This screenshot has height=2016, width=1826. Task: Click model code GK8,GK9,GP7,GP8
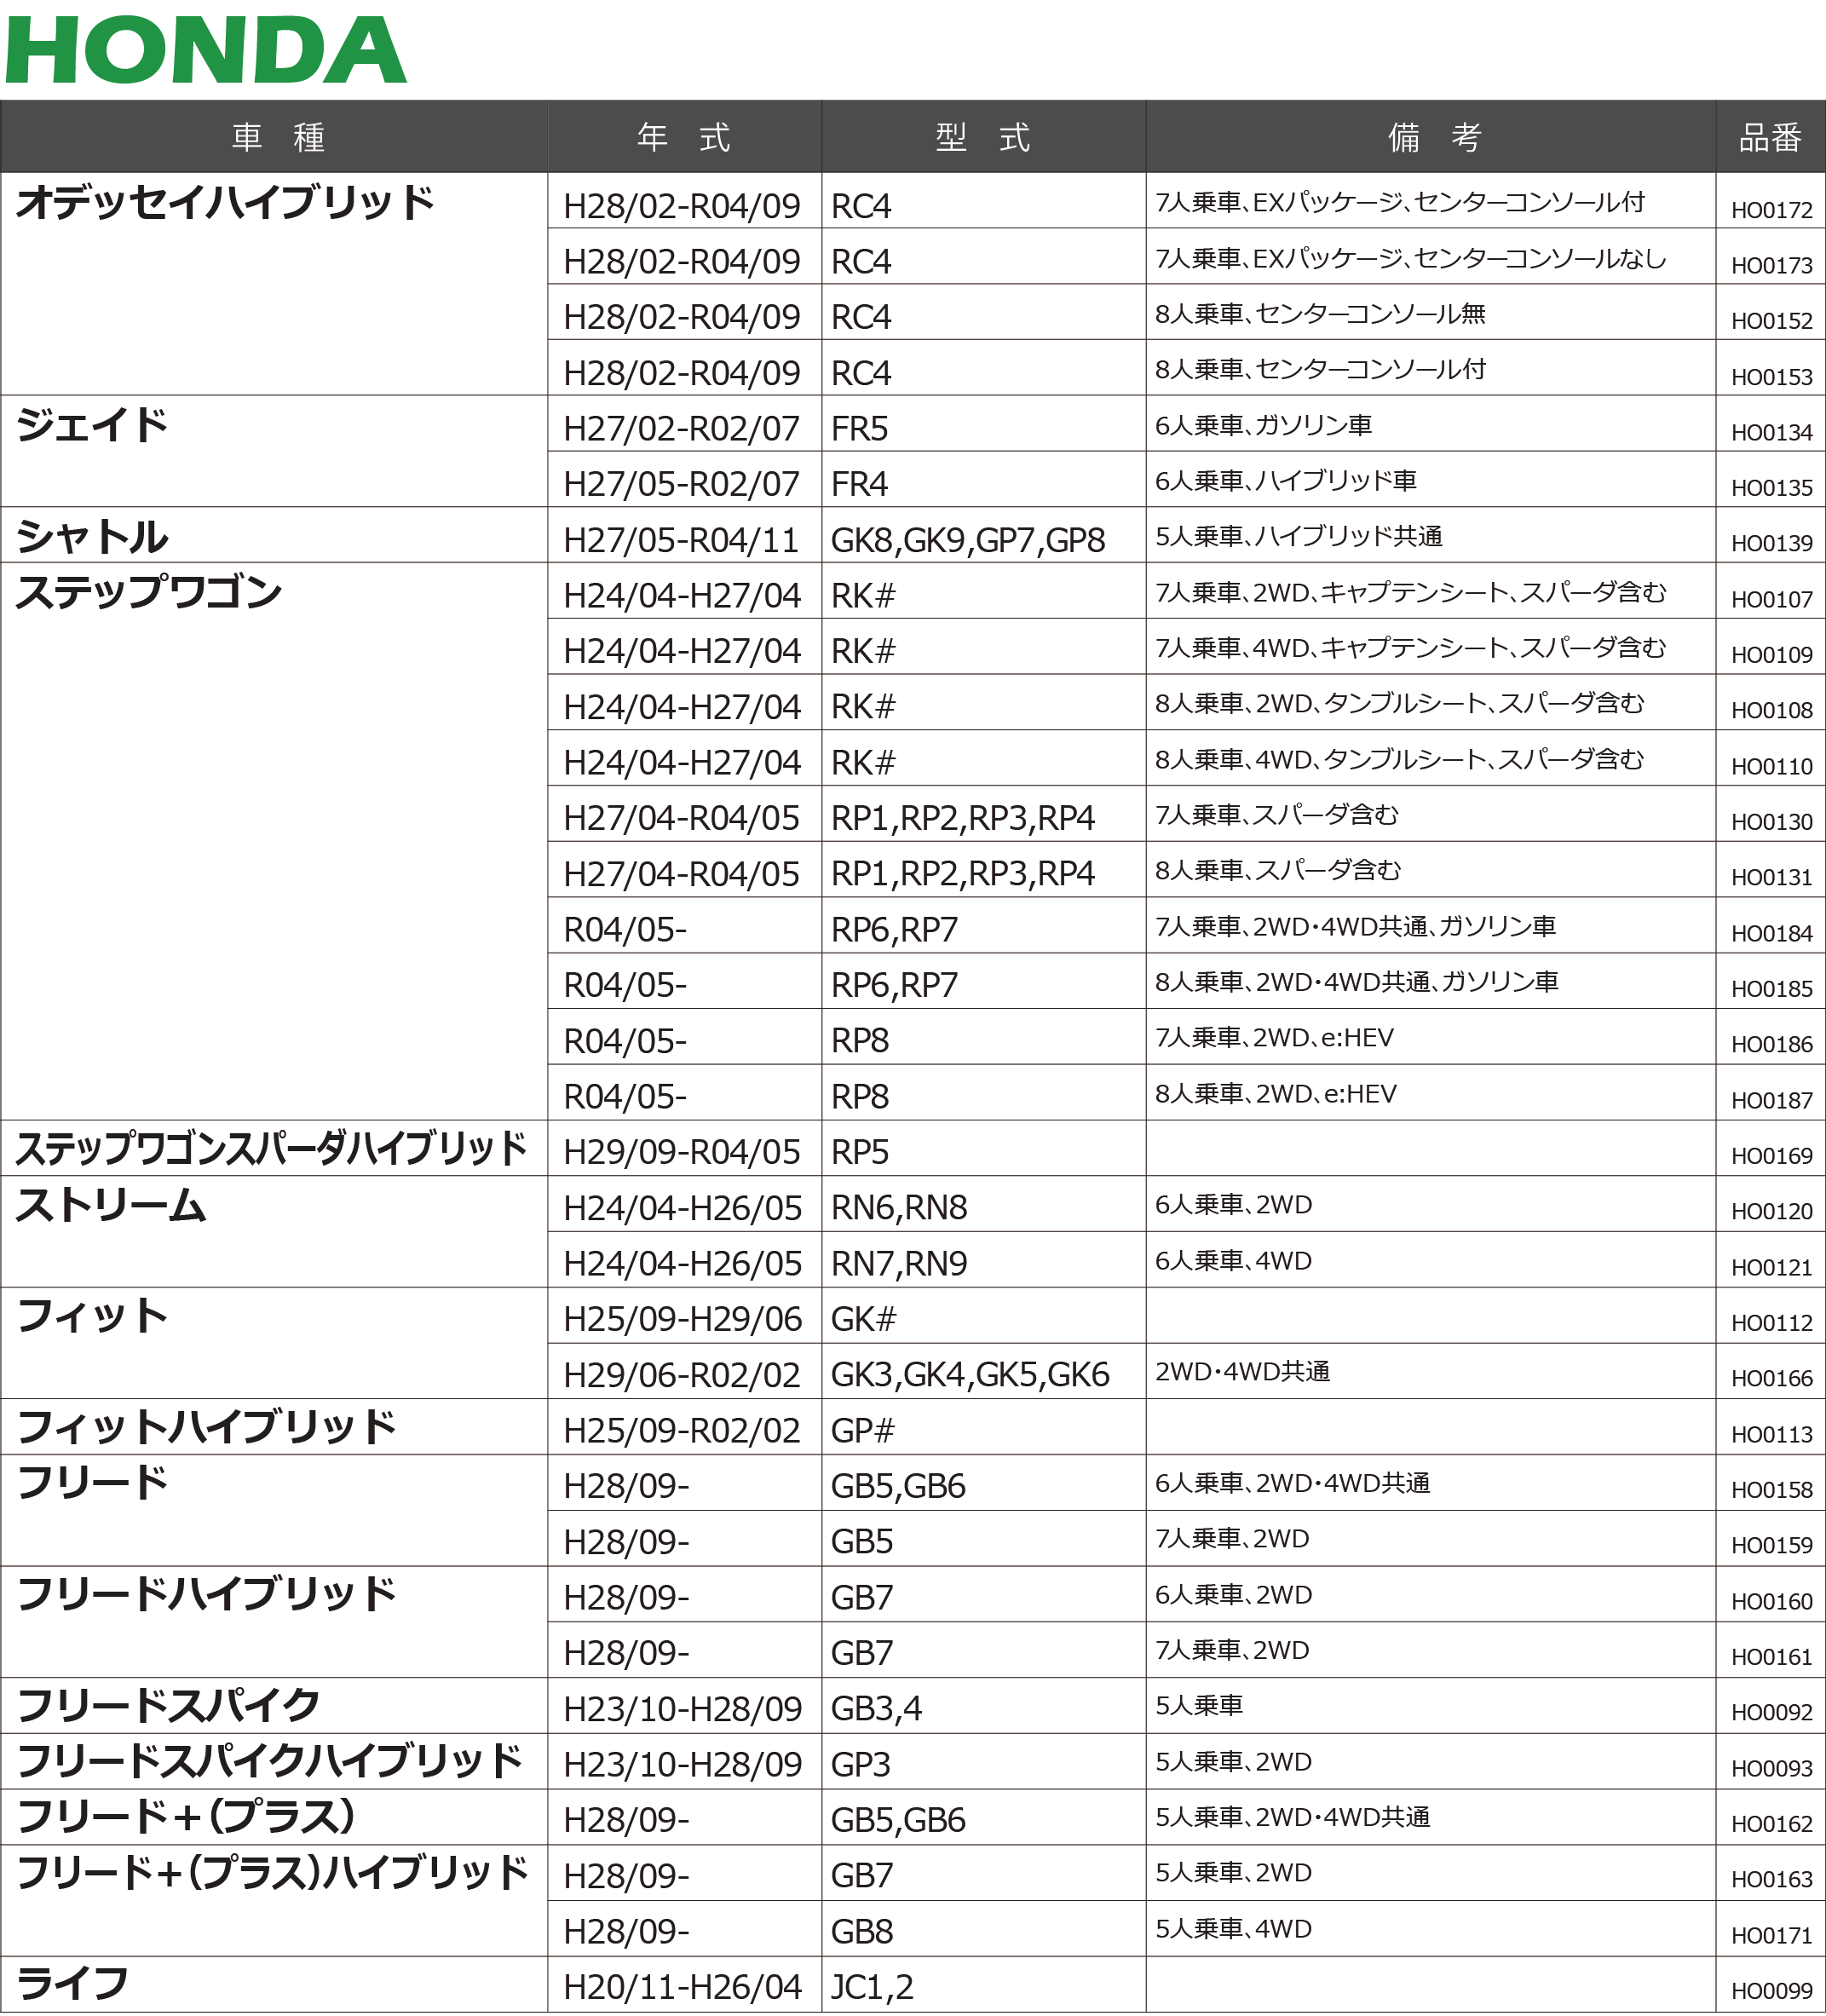[x=967, y=540]
